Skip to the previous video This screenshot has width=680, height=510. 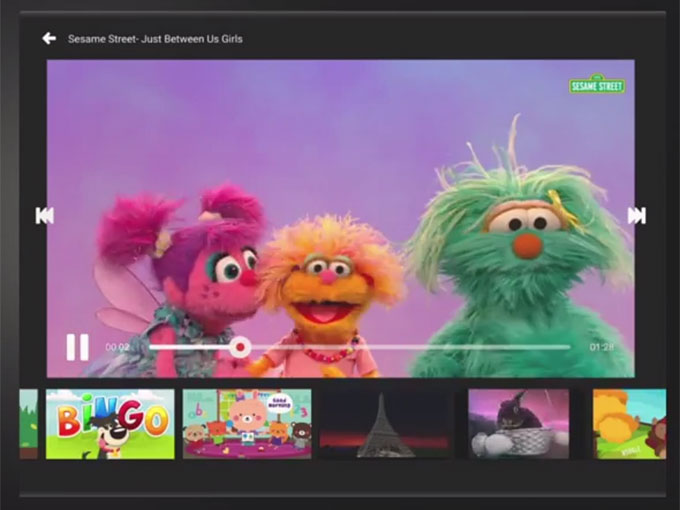(x=45, y=216)
